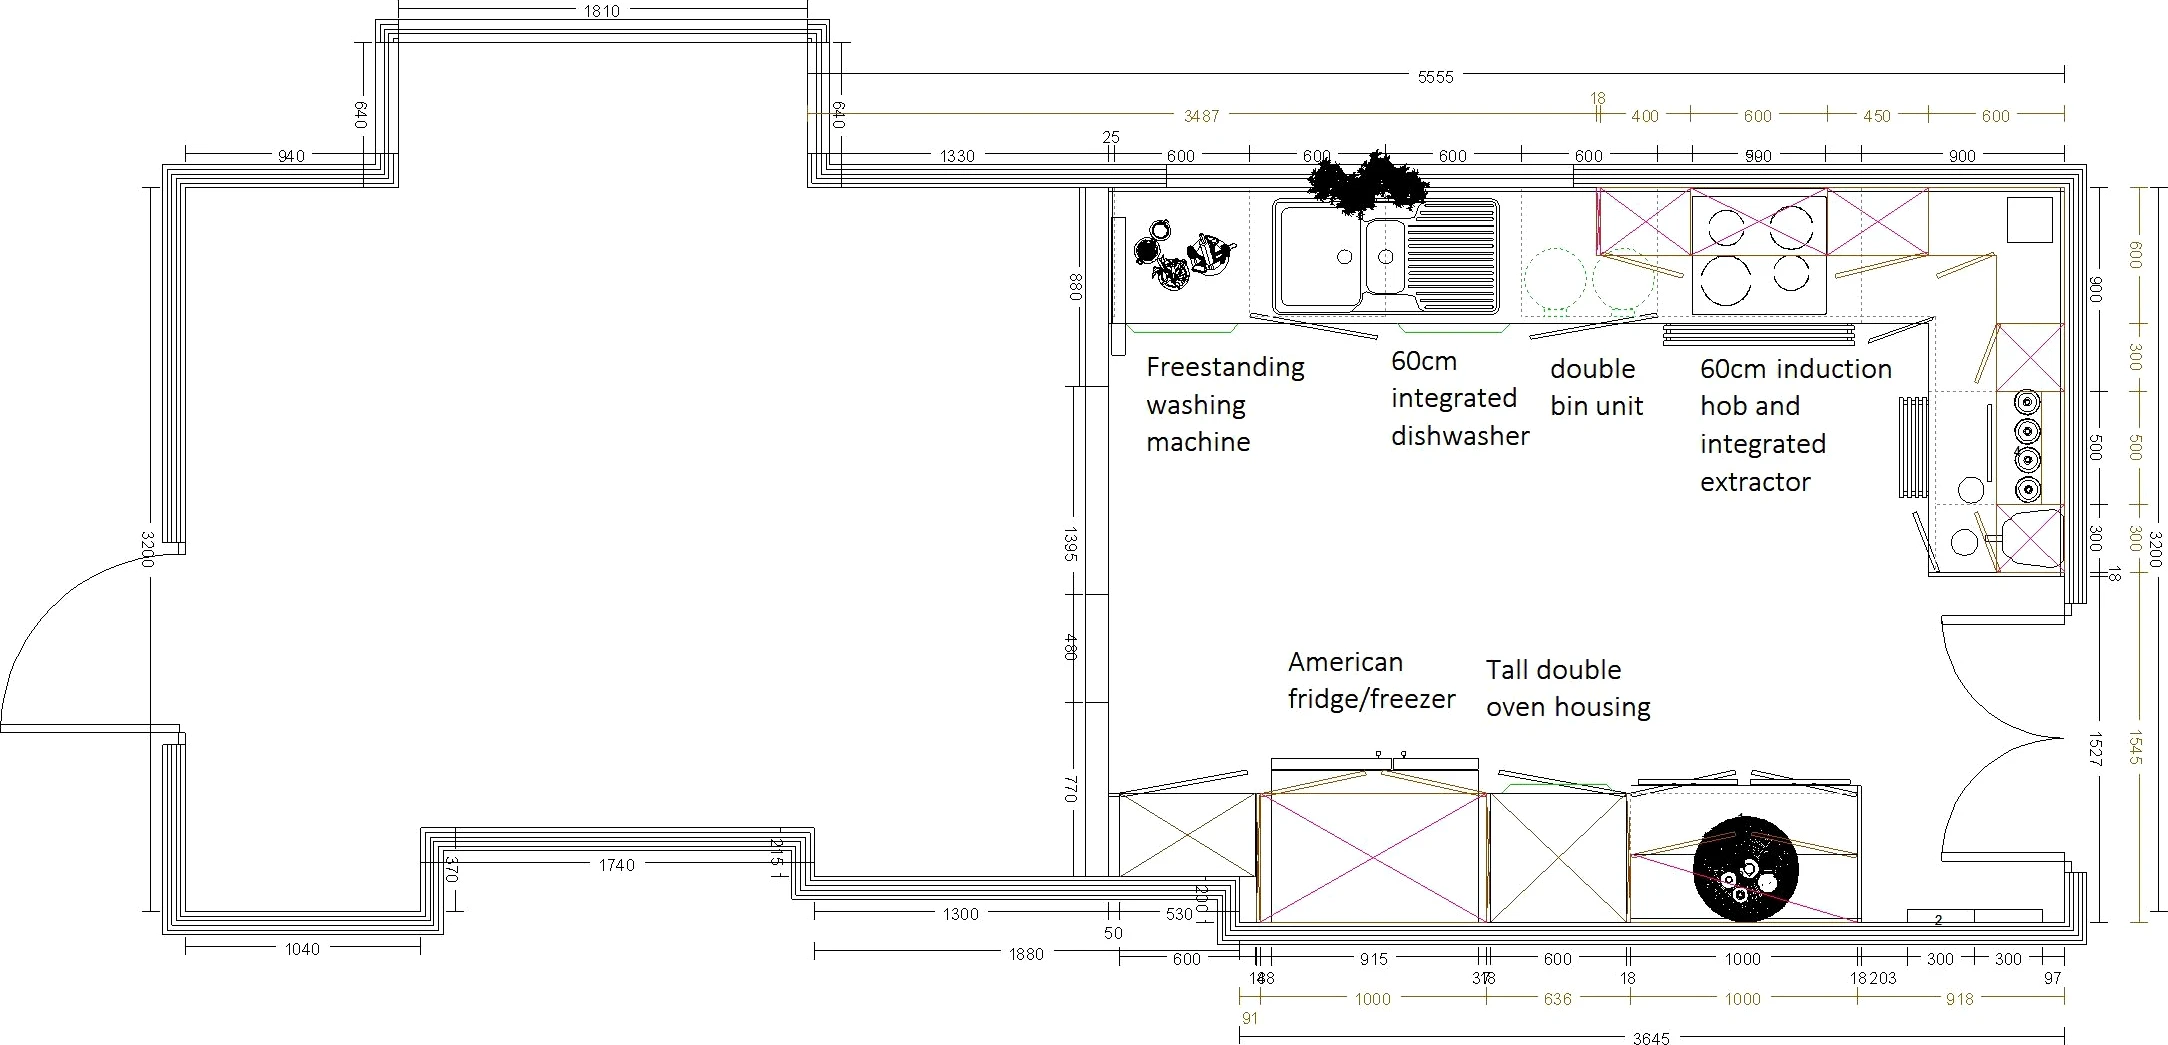Click the 5555 overall width dimension
The height and width of the screenshot is (1045, 2168).
(x=1435, y=76)
